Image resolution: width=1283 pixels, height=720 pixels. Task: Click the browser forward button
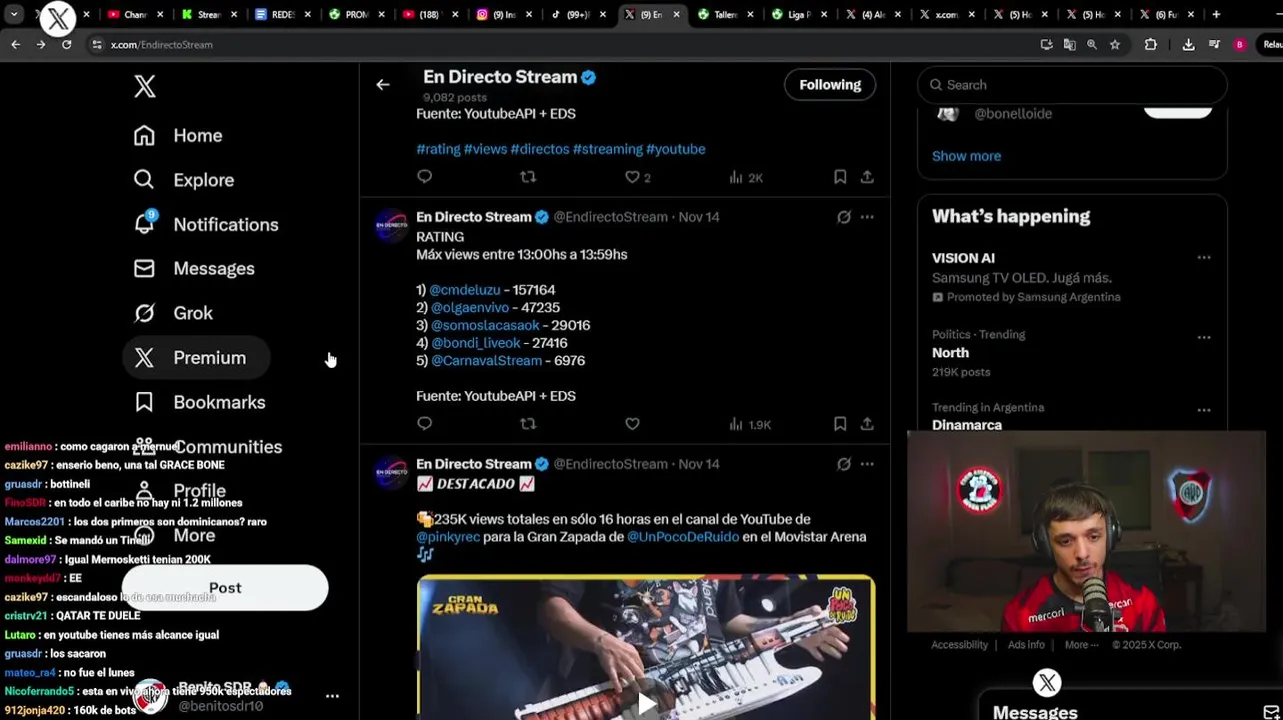pyautogui.click(x=41, y=45)
